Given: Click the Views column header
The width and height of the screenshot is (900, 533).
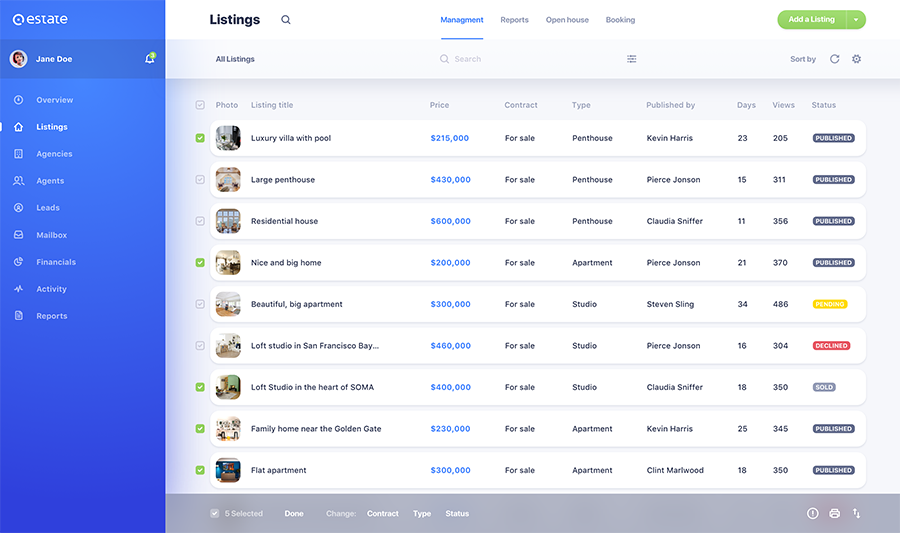Looking at the screenshot, I should tap(783, 105).
